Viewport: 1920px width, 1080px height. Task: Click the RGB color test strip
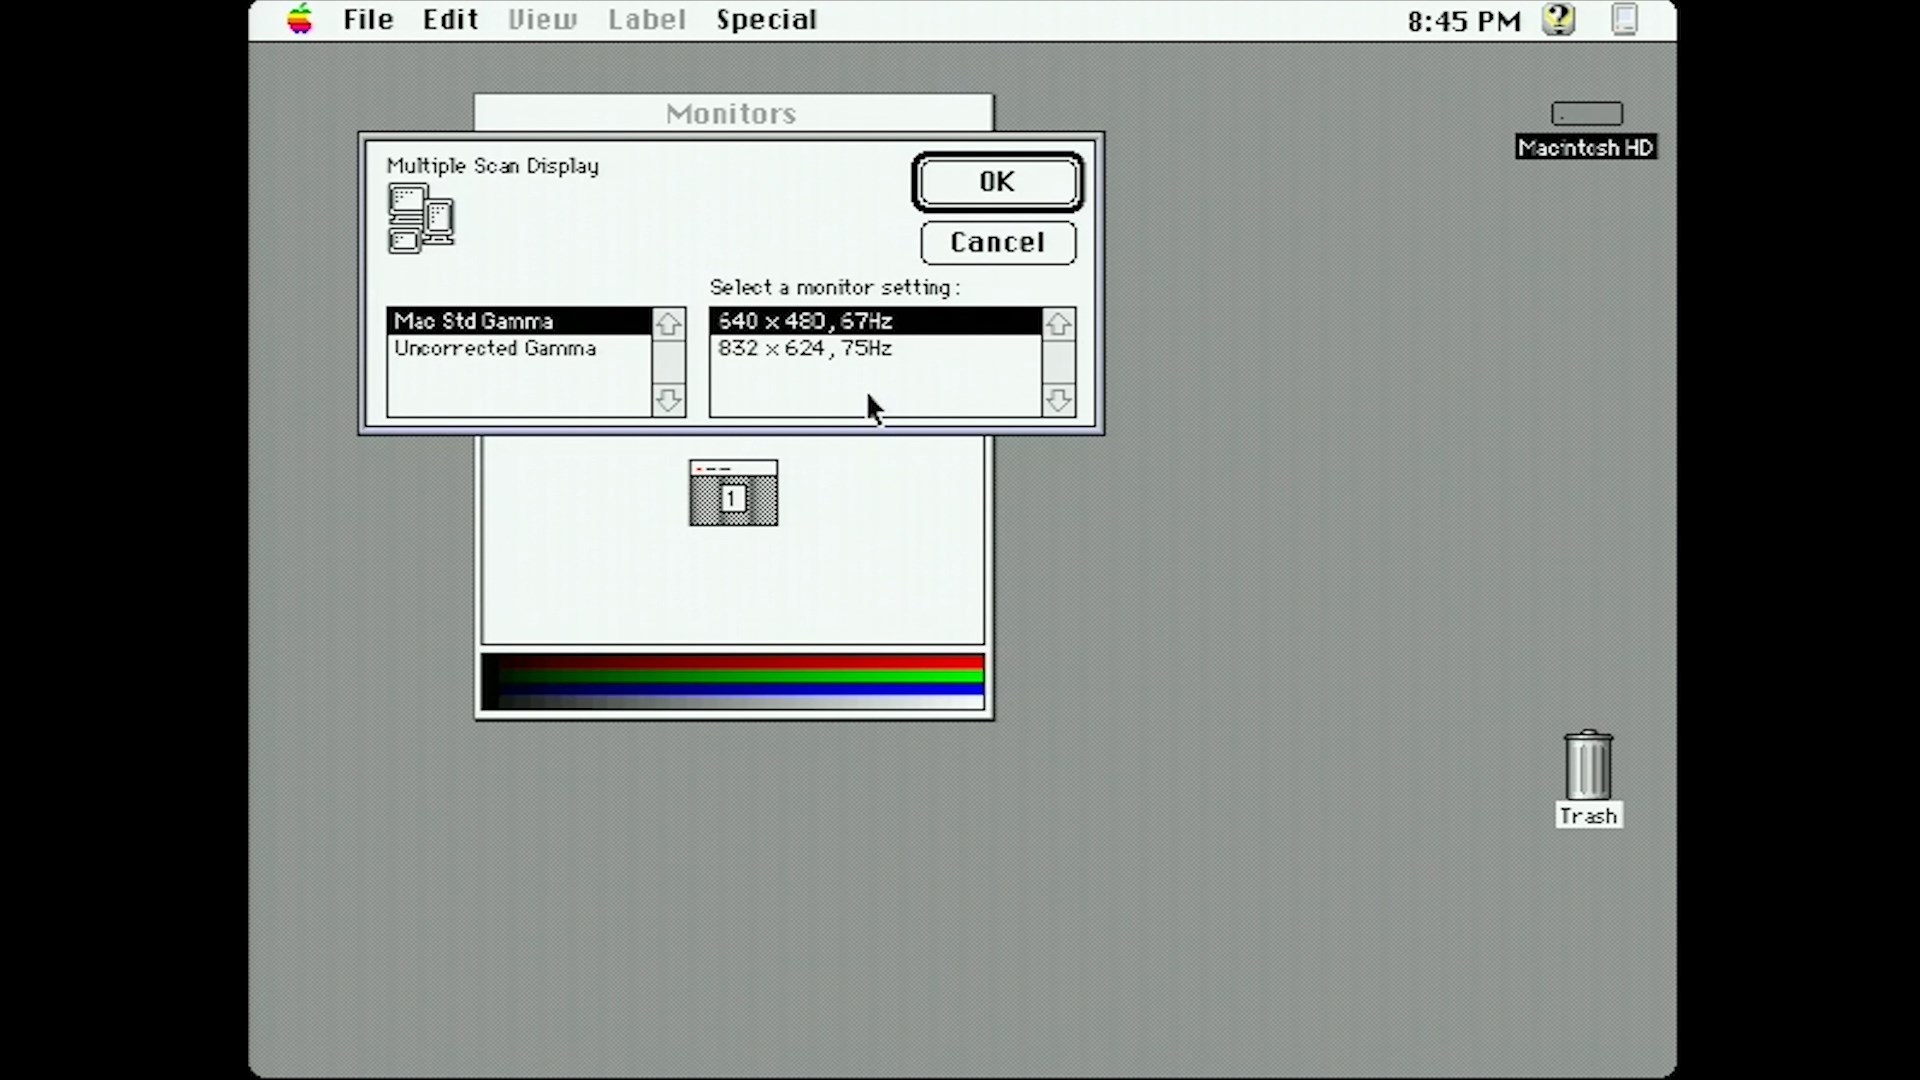733,681
